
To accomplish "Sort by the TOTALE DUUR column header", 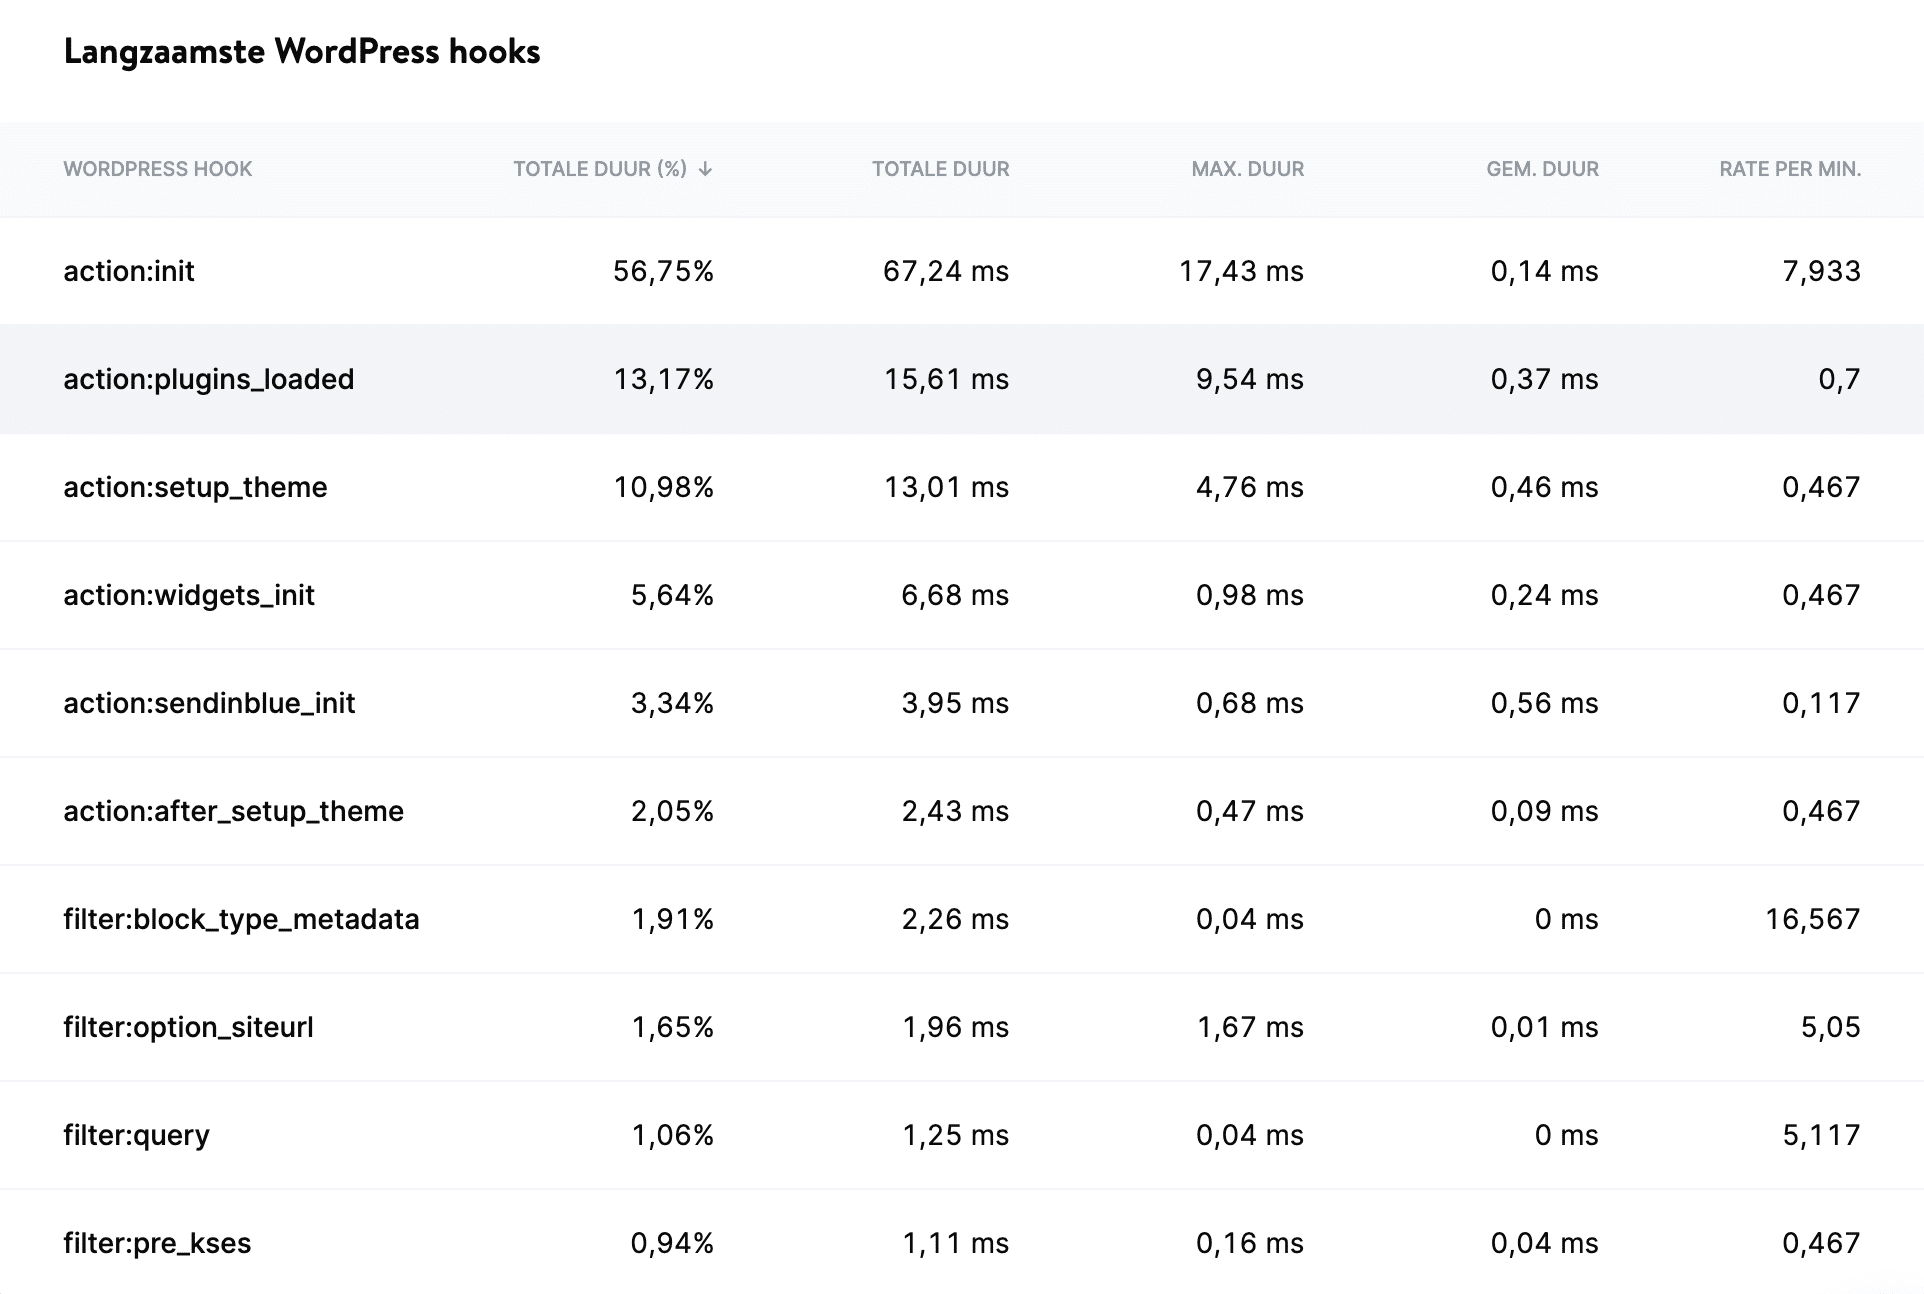I will pos(939,169).
